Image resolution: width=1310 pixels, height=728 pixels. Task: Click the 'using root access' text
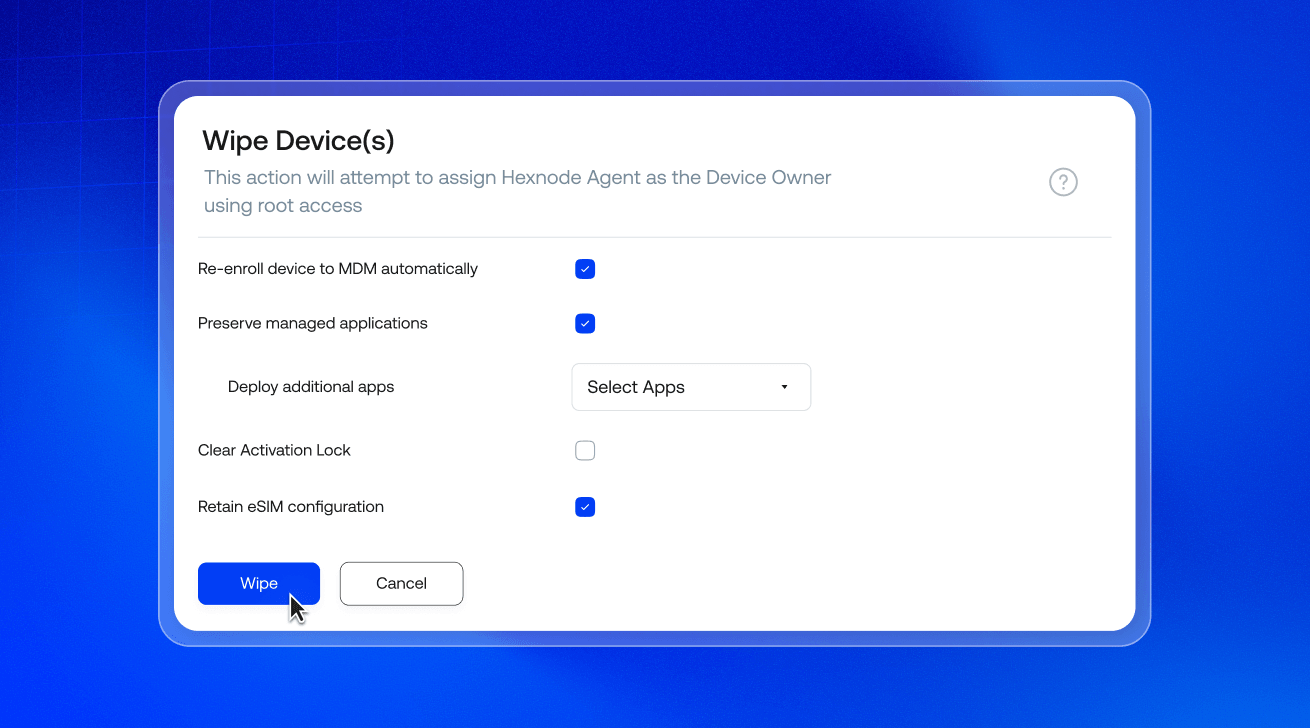pos(283,206)
